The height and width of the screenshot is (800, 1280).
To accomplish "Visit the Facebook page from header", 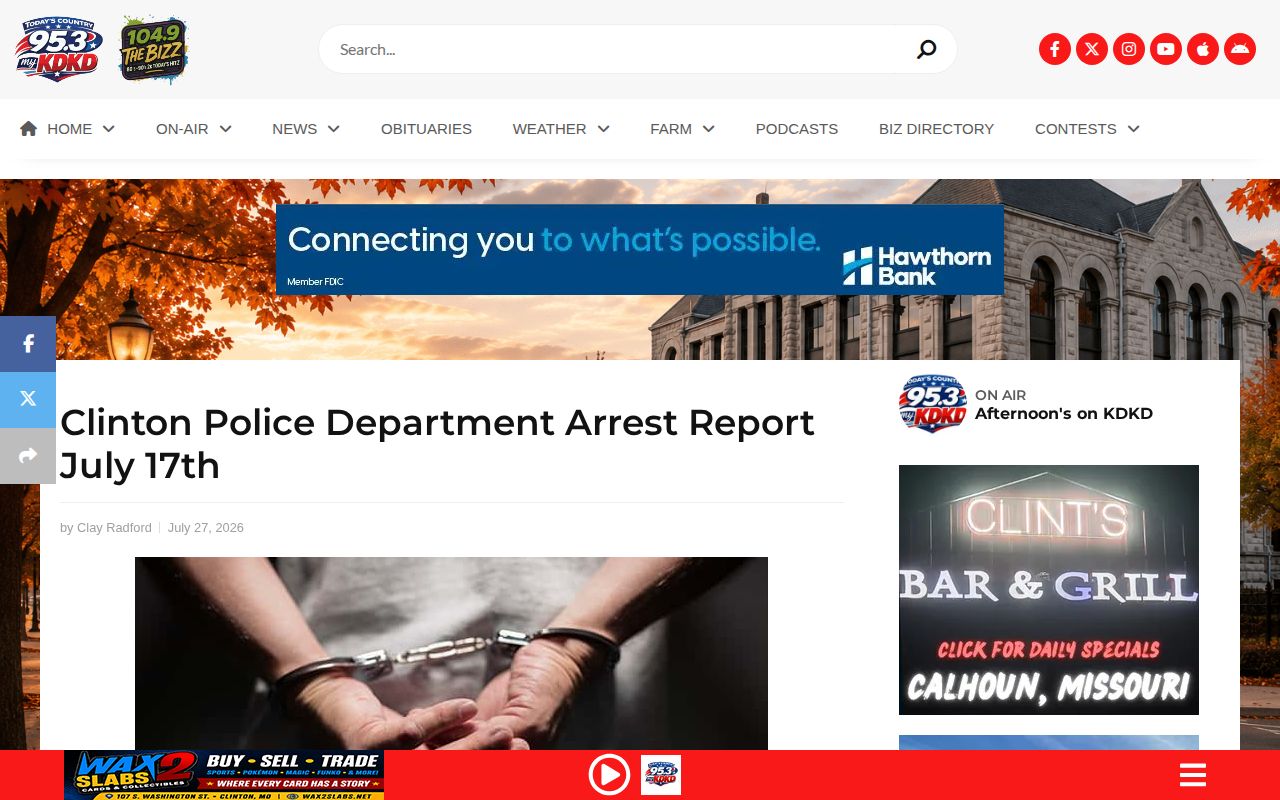I will 1055,49.
